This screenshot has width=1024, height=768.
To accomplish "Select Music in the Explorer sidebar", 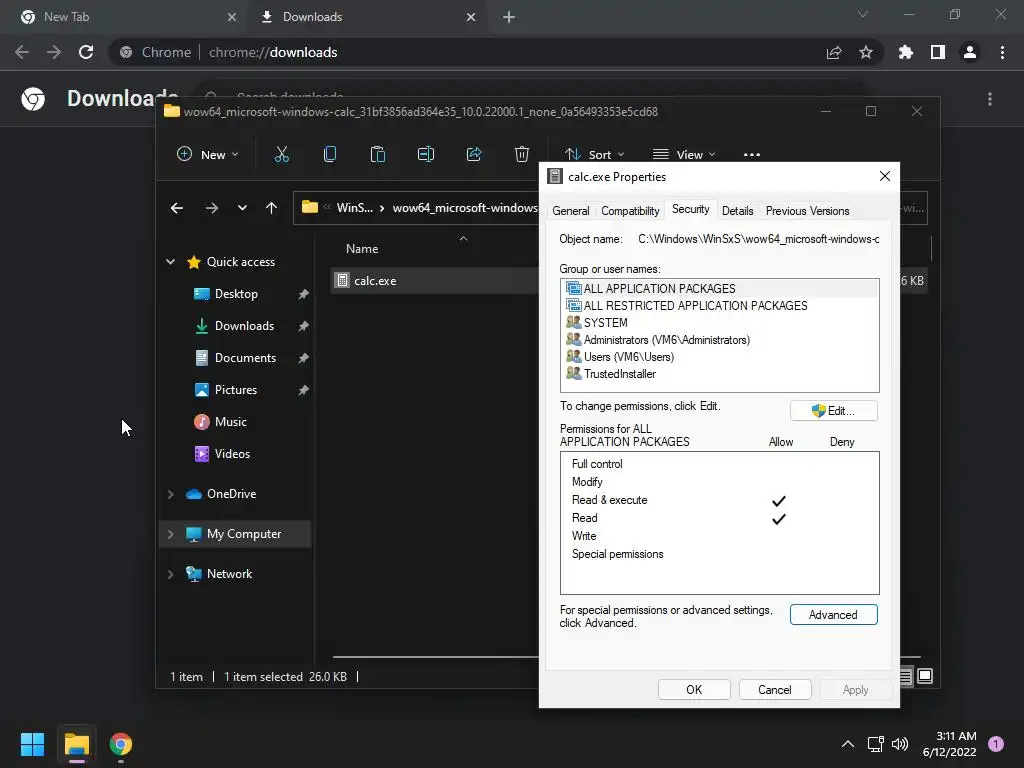I will pos(231,422).
